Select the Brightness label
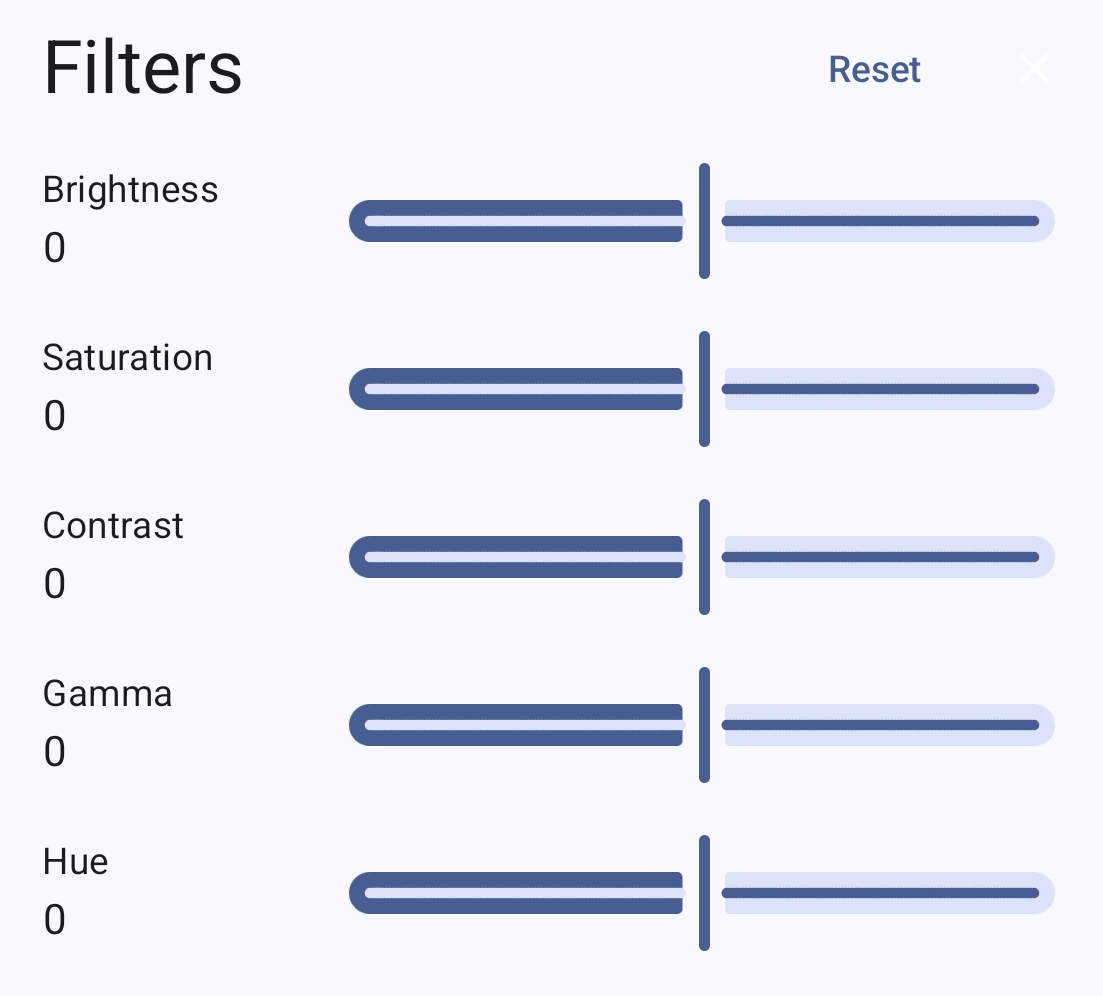1103x996 pixels. coord(130,189)
